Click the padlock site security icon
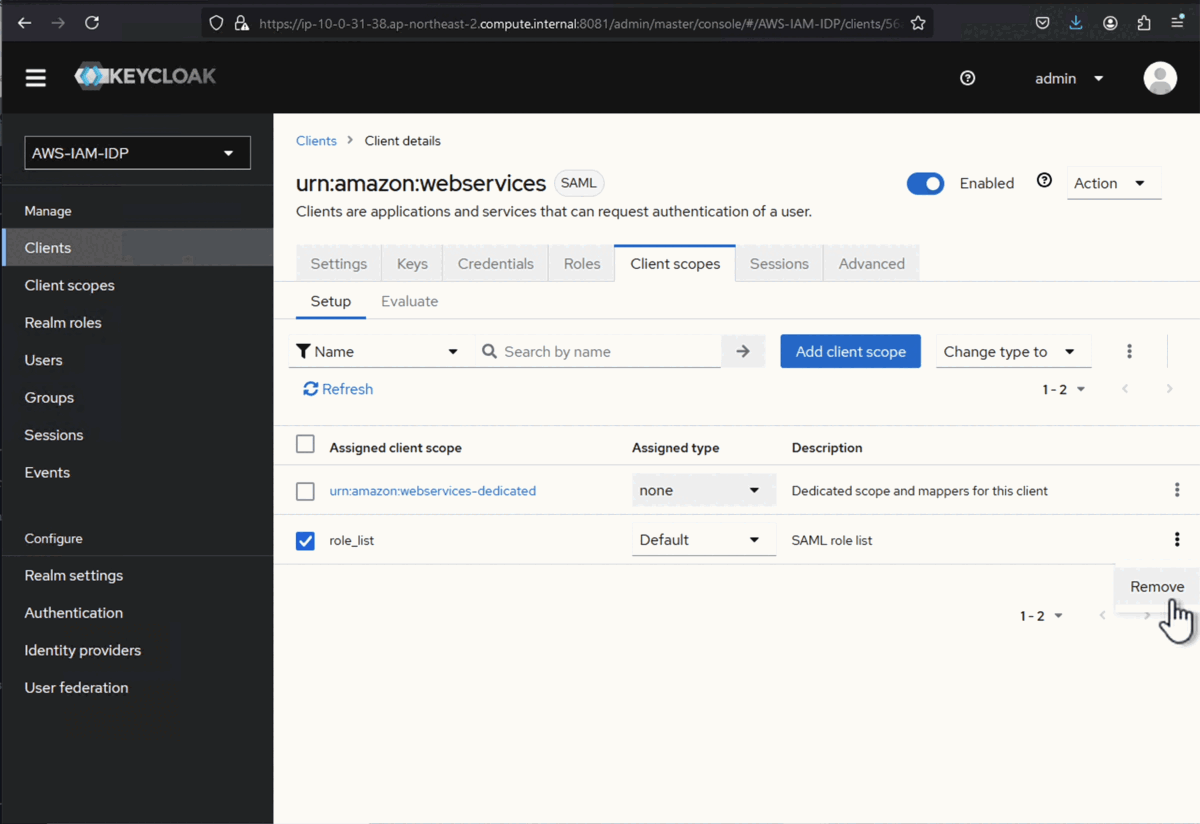The width and height of the screenshot is (1200, 824). coord(241,23)
